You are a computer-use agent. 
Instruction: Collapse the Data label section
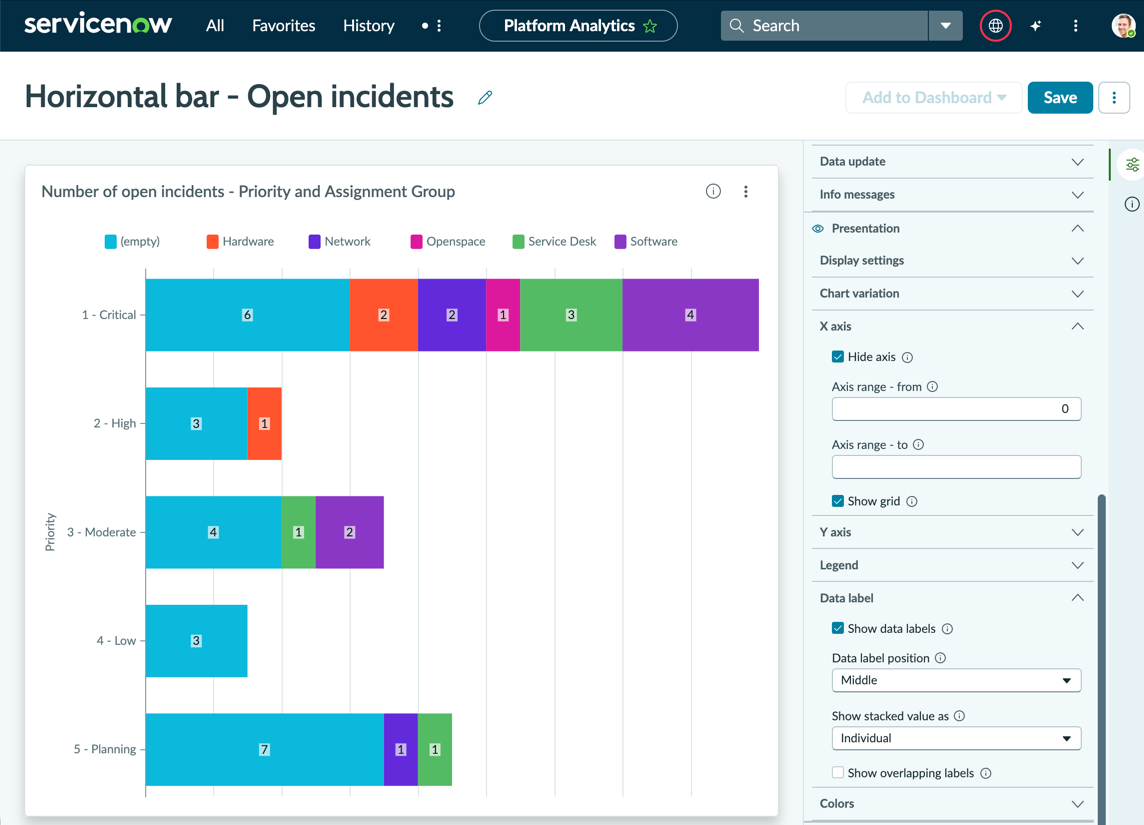(x=952, y=598)
